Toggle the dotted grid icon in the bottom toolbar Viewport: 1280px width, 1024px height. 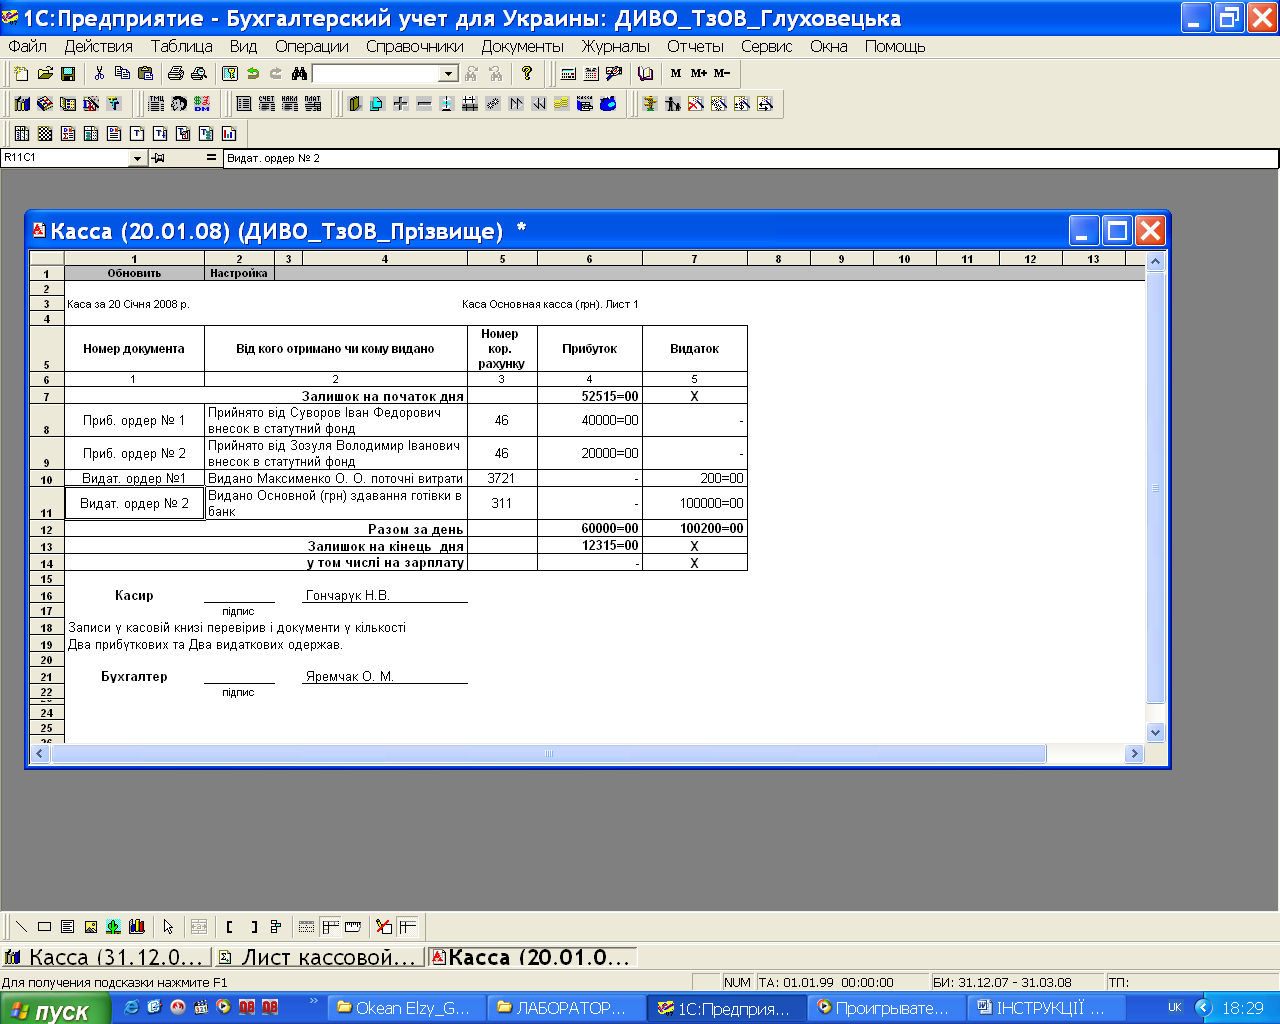coord(307,927)
